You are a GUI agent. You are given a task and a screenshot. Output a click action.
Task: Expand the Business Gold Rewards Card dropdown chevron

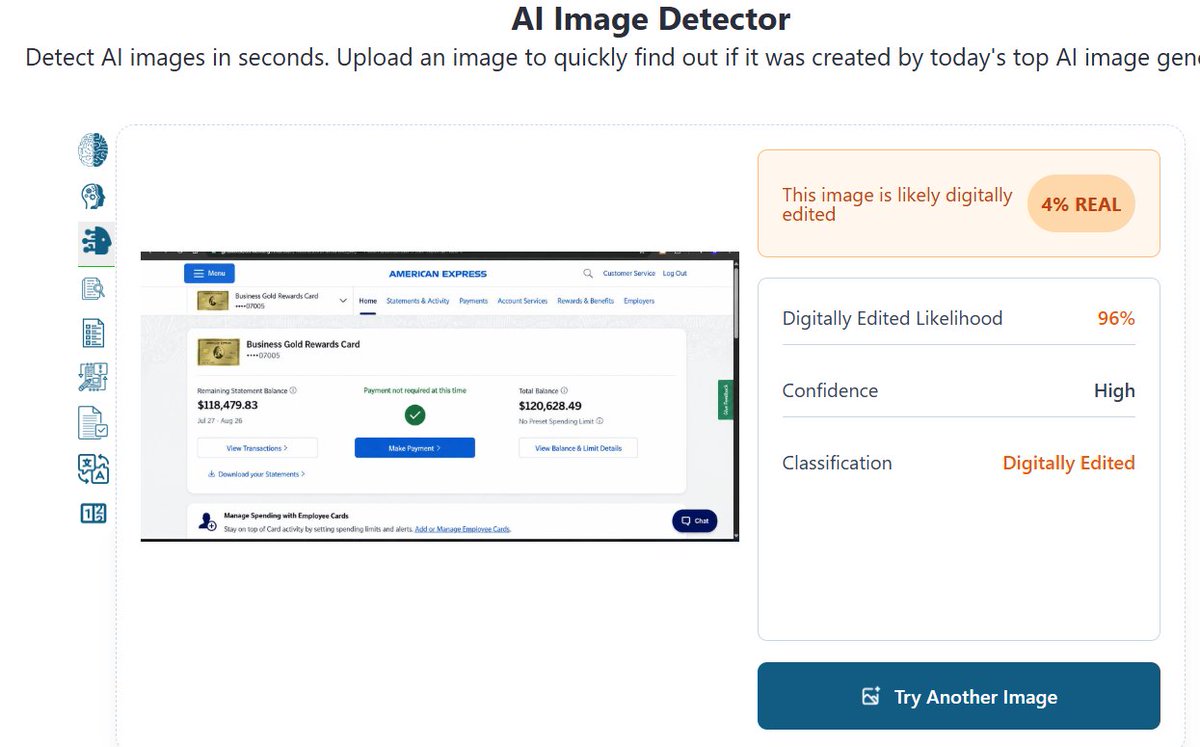pyautogui.click(x=343, y=300)
